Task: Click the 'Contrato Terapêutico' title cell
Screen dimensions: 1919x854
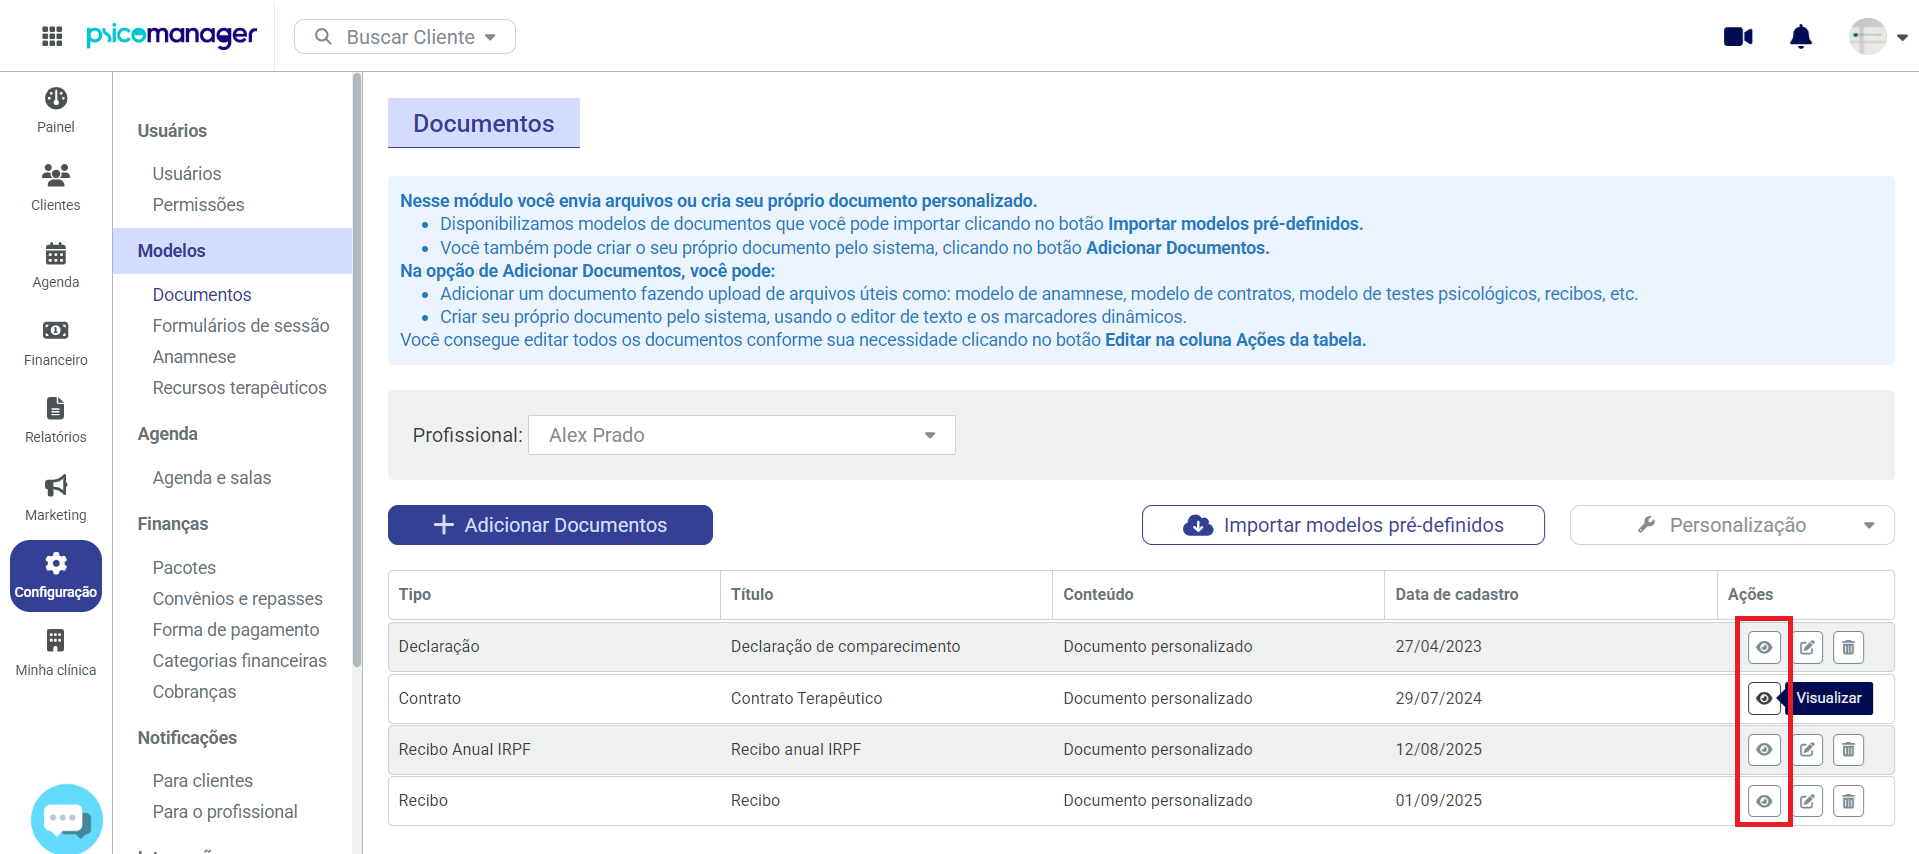Action: click(x=806, y=698)
